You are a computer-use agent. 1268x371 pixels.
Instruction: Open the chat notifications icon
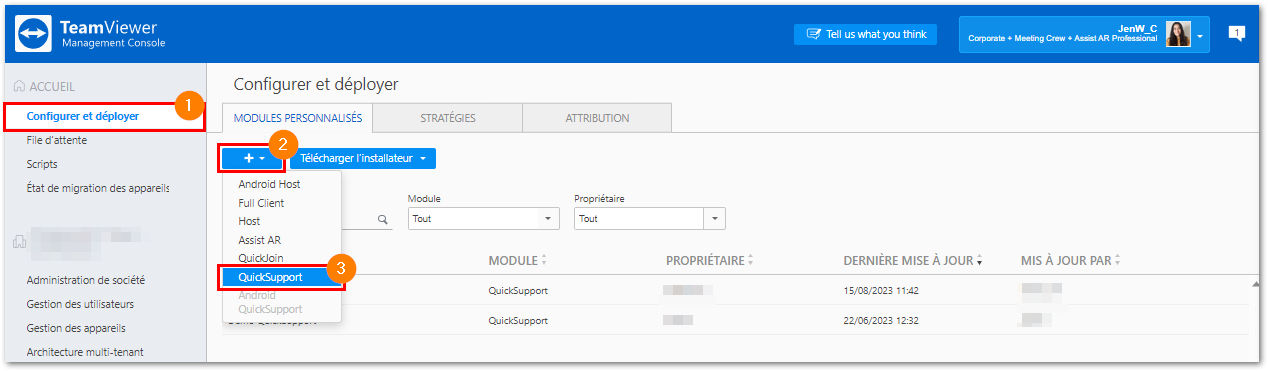(1236, 34)
